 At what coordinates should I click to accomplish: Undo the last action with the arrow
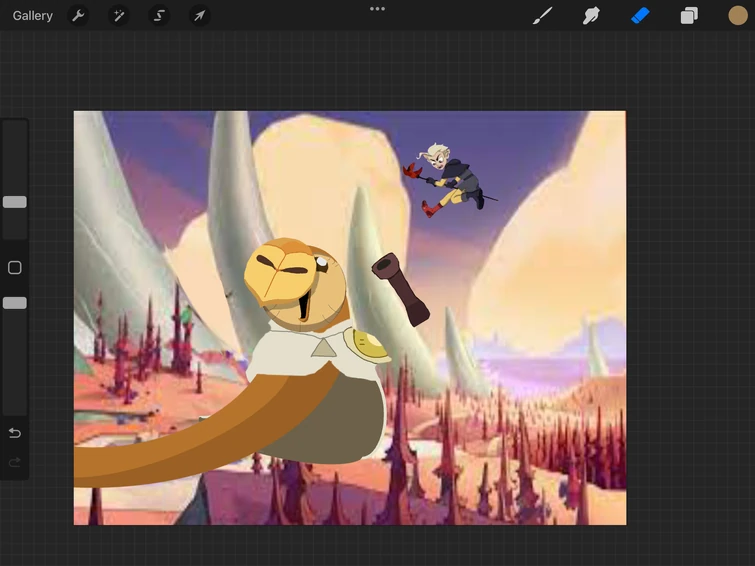click(15, 433)
